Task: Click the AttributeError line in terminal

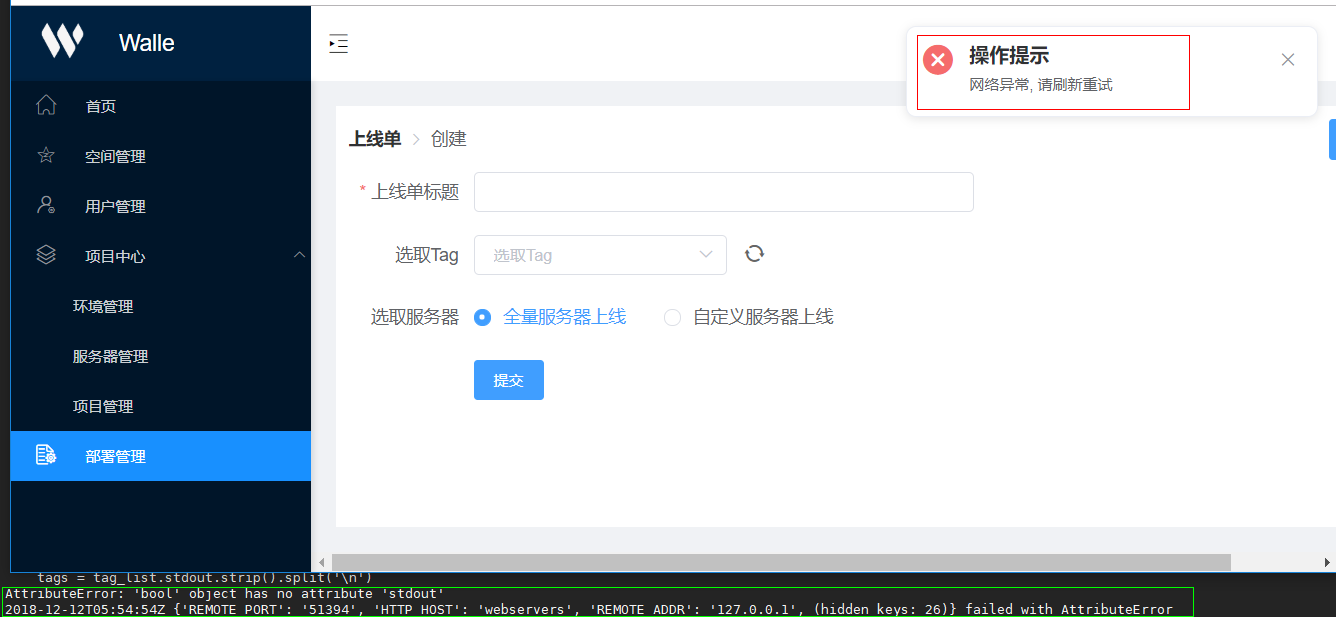Action: click(x=225, y=594)
